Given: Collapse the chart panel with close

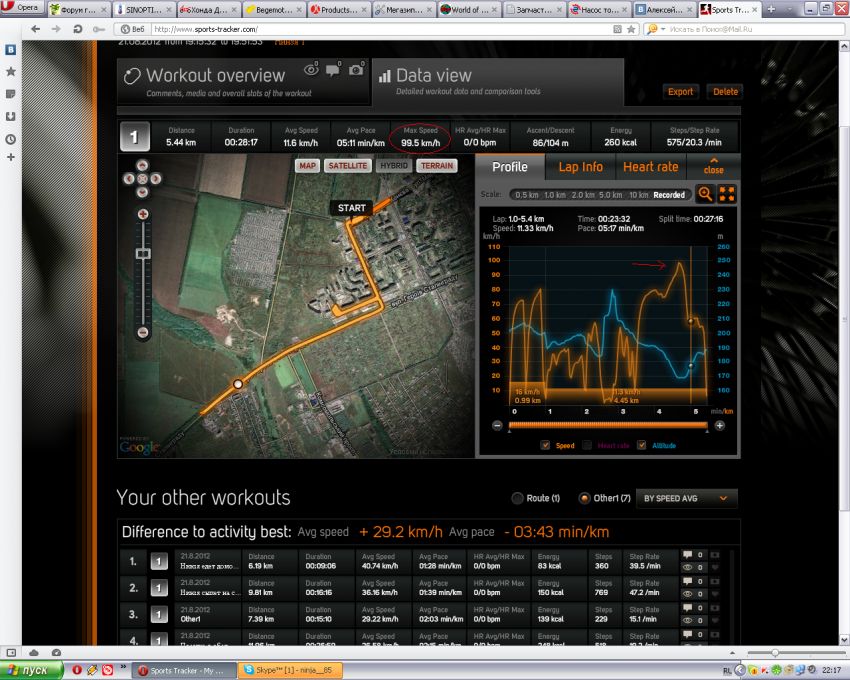Looking at the screenshot, I should pos(713,166).
